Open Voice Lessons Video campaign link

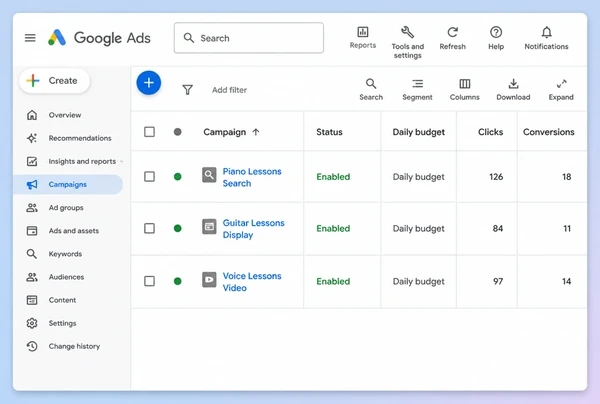[x=252, y=282]
